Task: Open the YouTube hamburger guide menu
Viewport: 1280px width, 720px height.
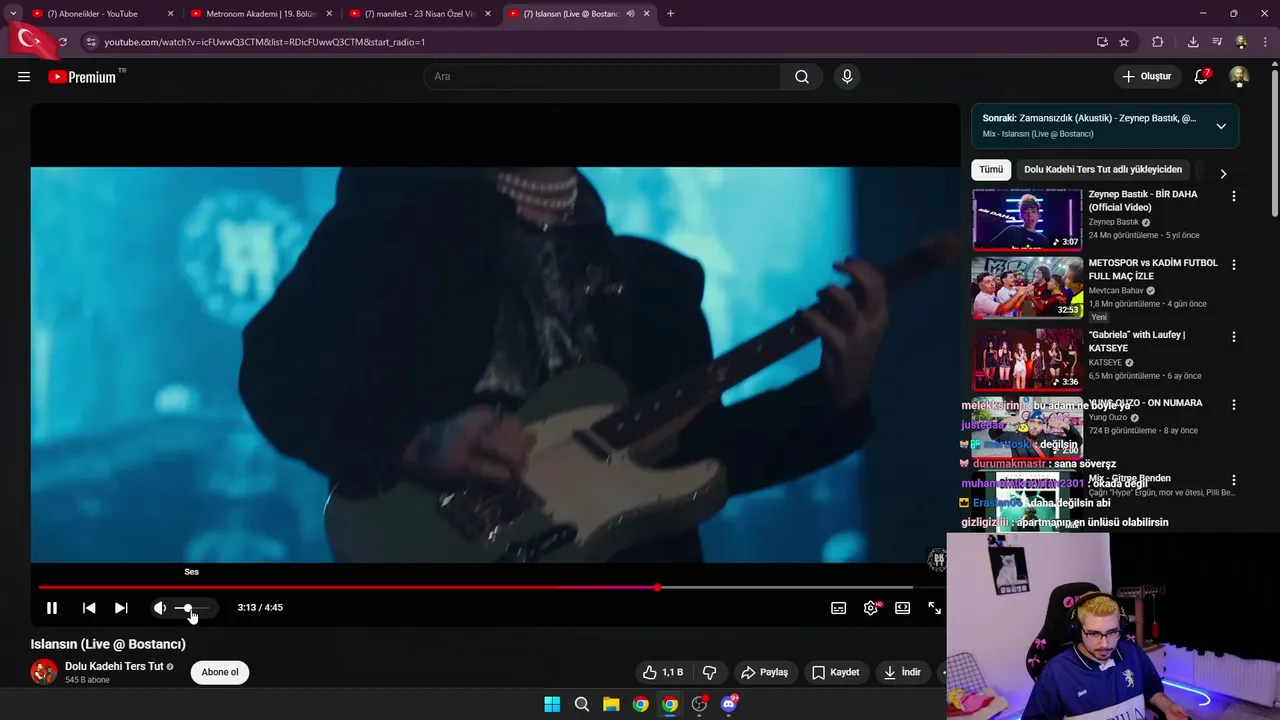Action: (x=24, y=77)
